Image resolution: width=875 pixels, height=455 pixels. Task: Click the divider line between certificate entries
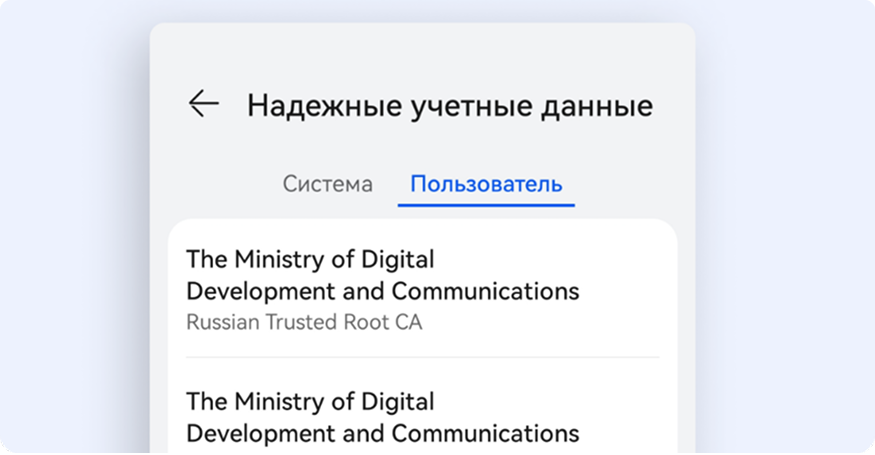pyautogui.click(x=422, y=357)
